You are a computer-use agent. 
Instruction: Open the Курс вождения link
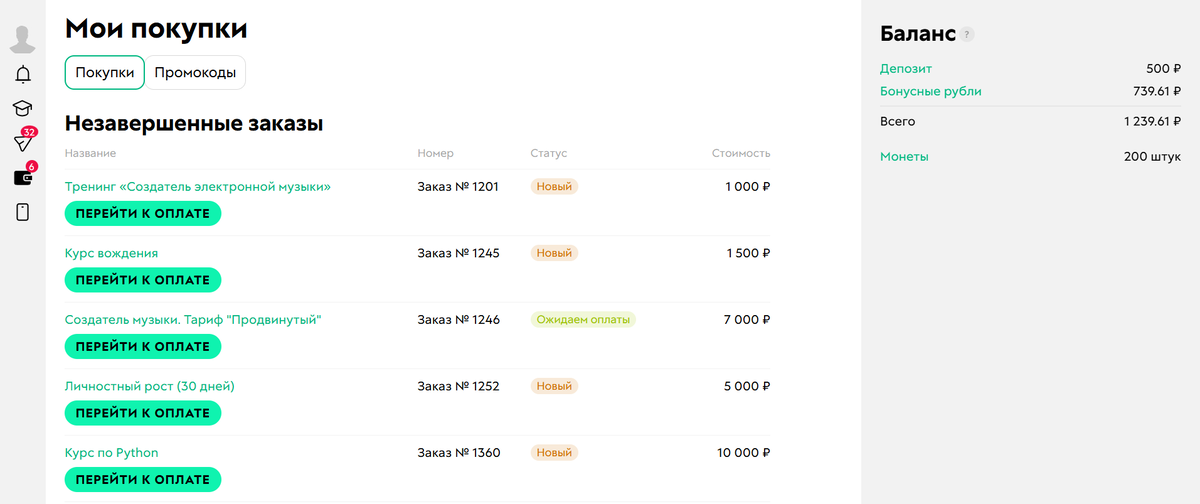point(111,253)
